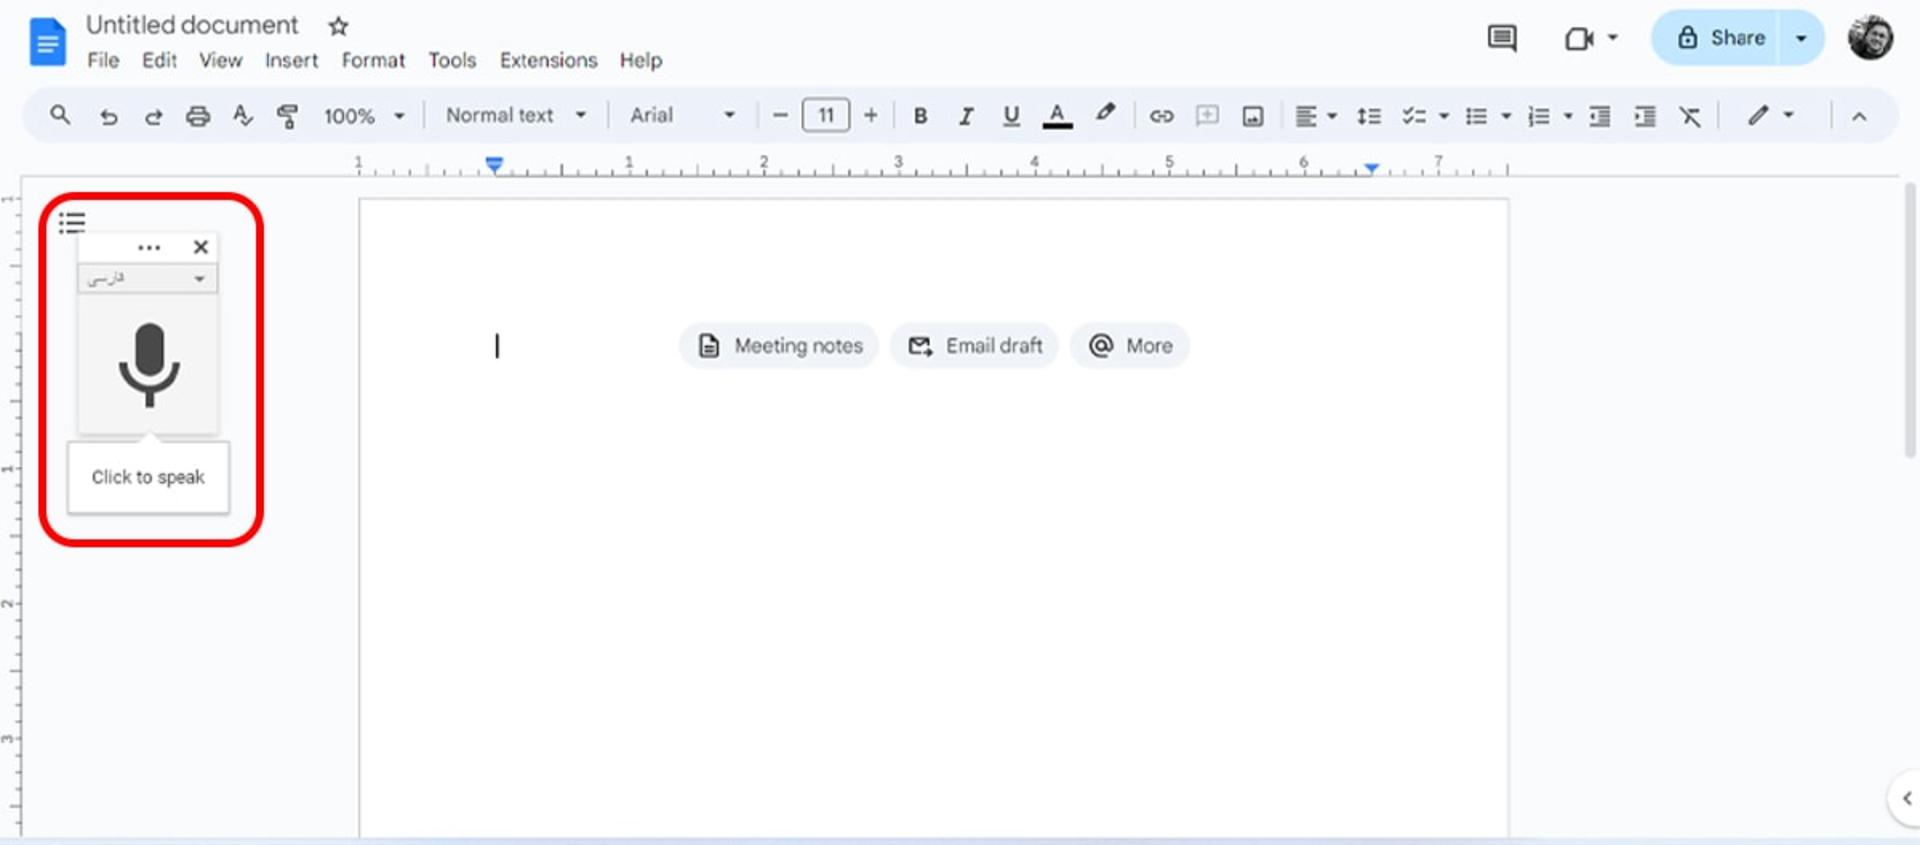Open the Insert menu
The height and width of the screenshot is (845, 1920).
coord(291,60)
